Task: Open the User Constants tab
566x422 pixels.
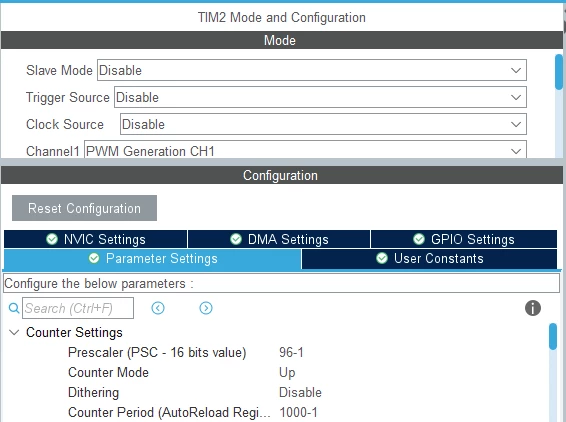Action: point(429,258)
